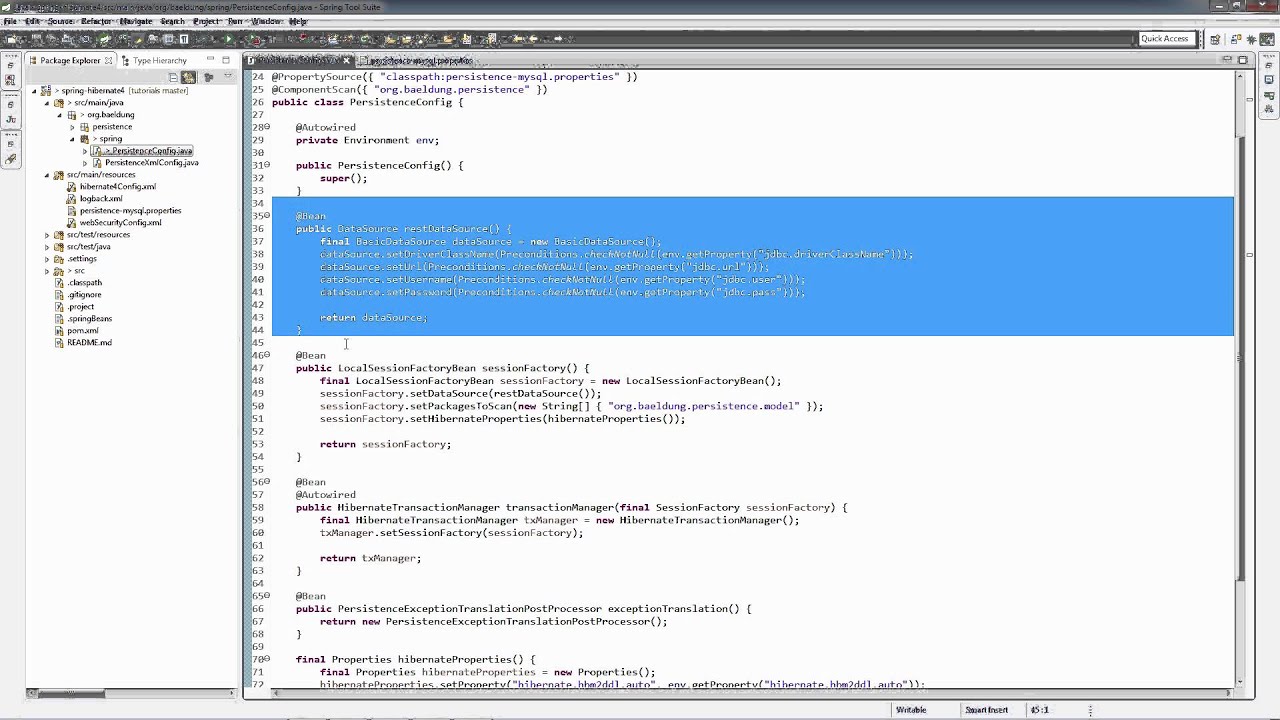Collapse the spring package
This screenshot has width=1280, height=720.
(72, 139)
